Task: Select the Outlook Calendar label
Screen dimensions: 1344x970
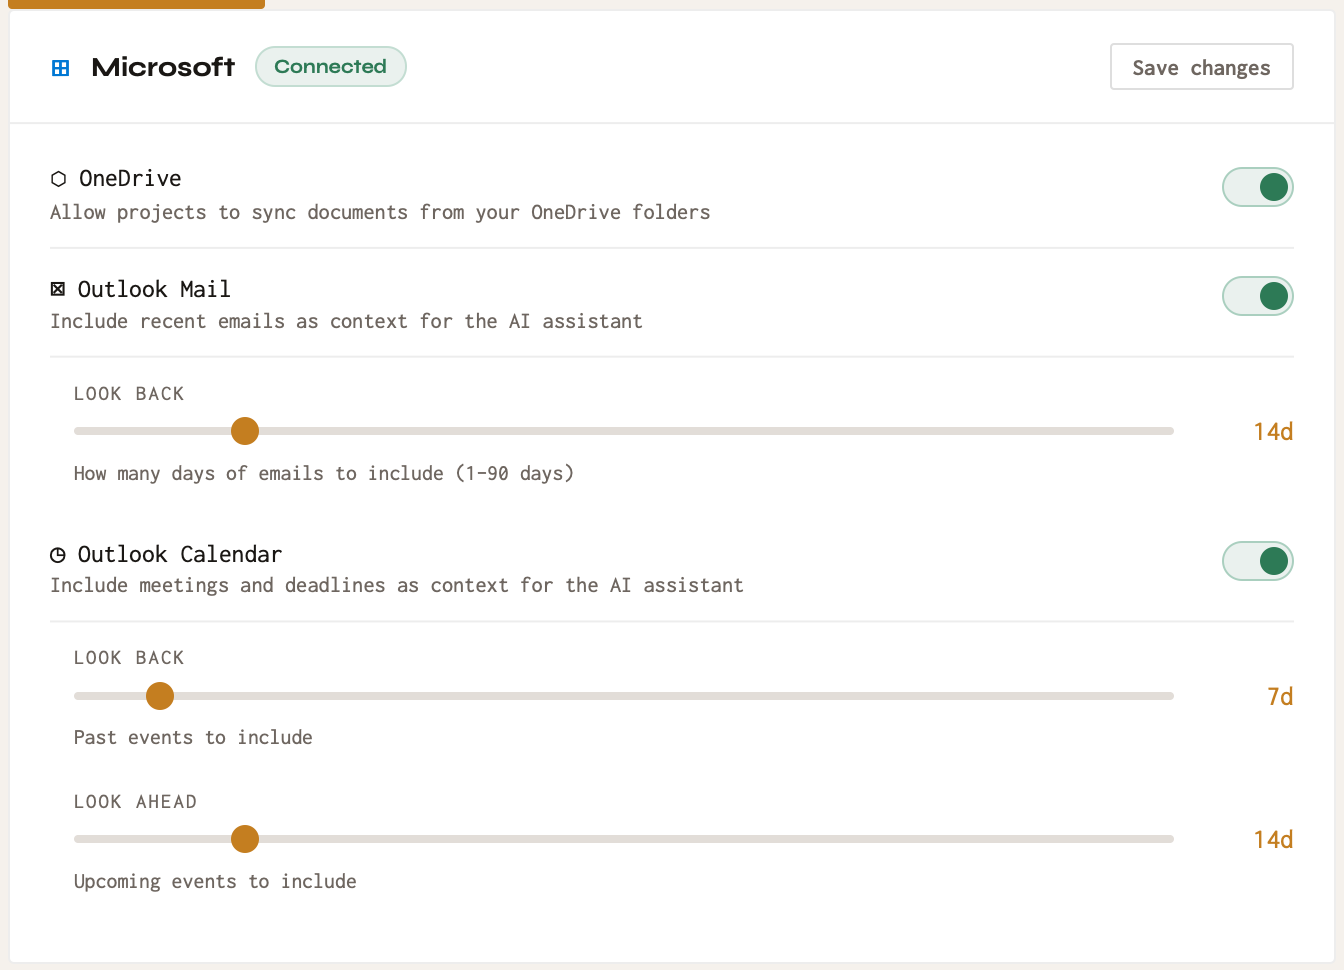Action: [x=180, y=554]
